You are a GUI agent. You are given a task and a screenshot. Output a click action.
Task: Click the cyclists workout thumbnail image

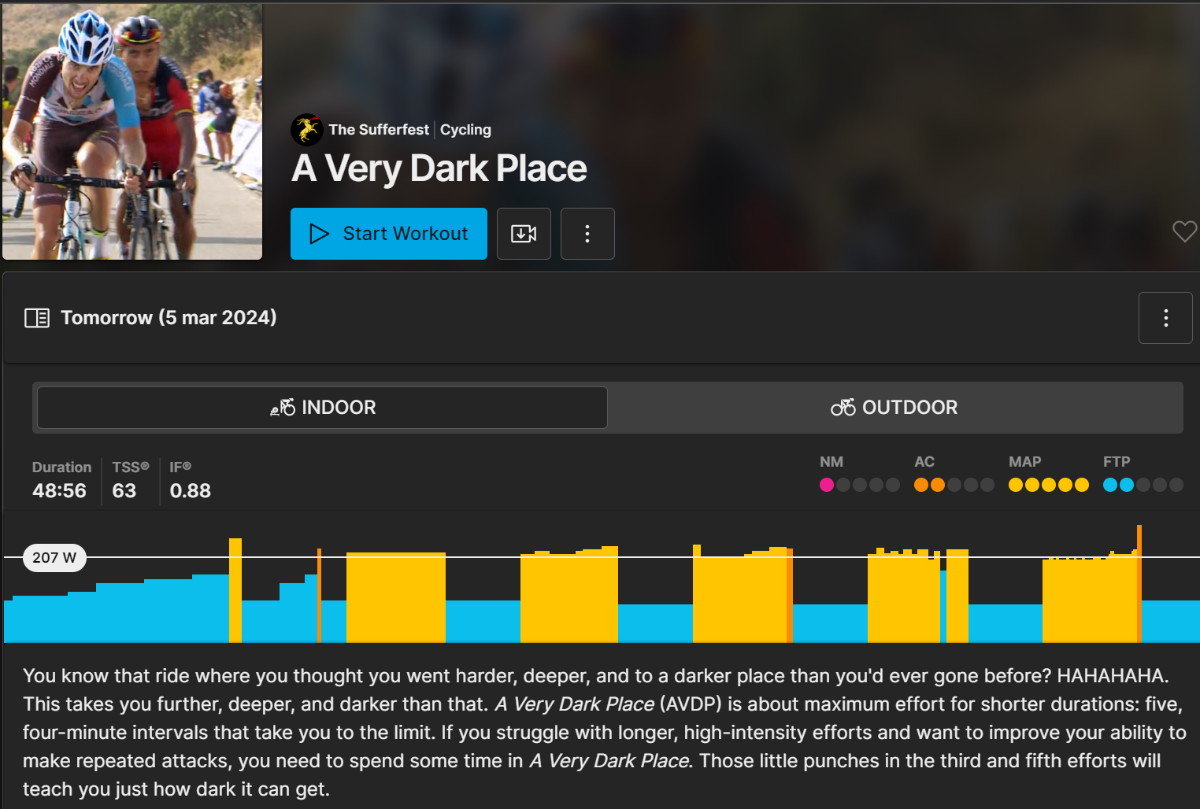point(132,131)
